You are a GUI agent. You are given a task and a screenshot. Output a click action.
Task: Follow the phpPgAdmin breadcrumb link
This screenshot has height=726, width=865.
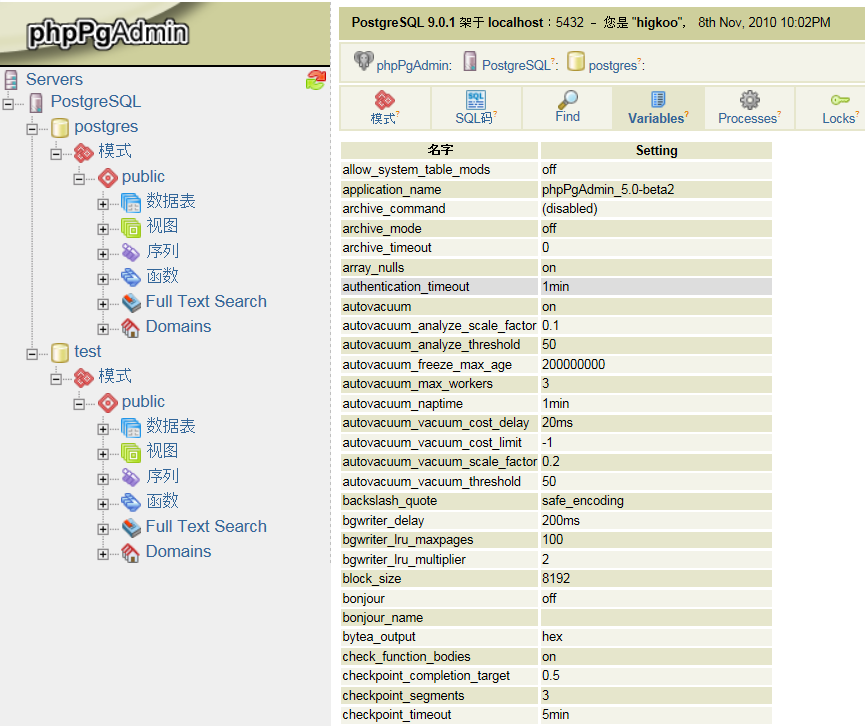[414, 66]
